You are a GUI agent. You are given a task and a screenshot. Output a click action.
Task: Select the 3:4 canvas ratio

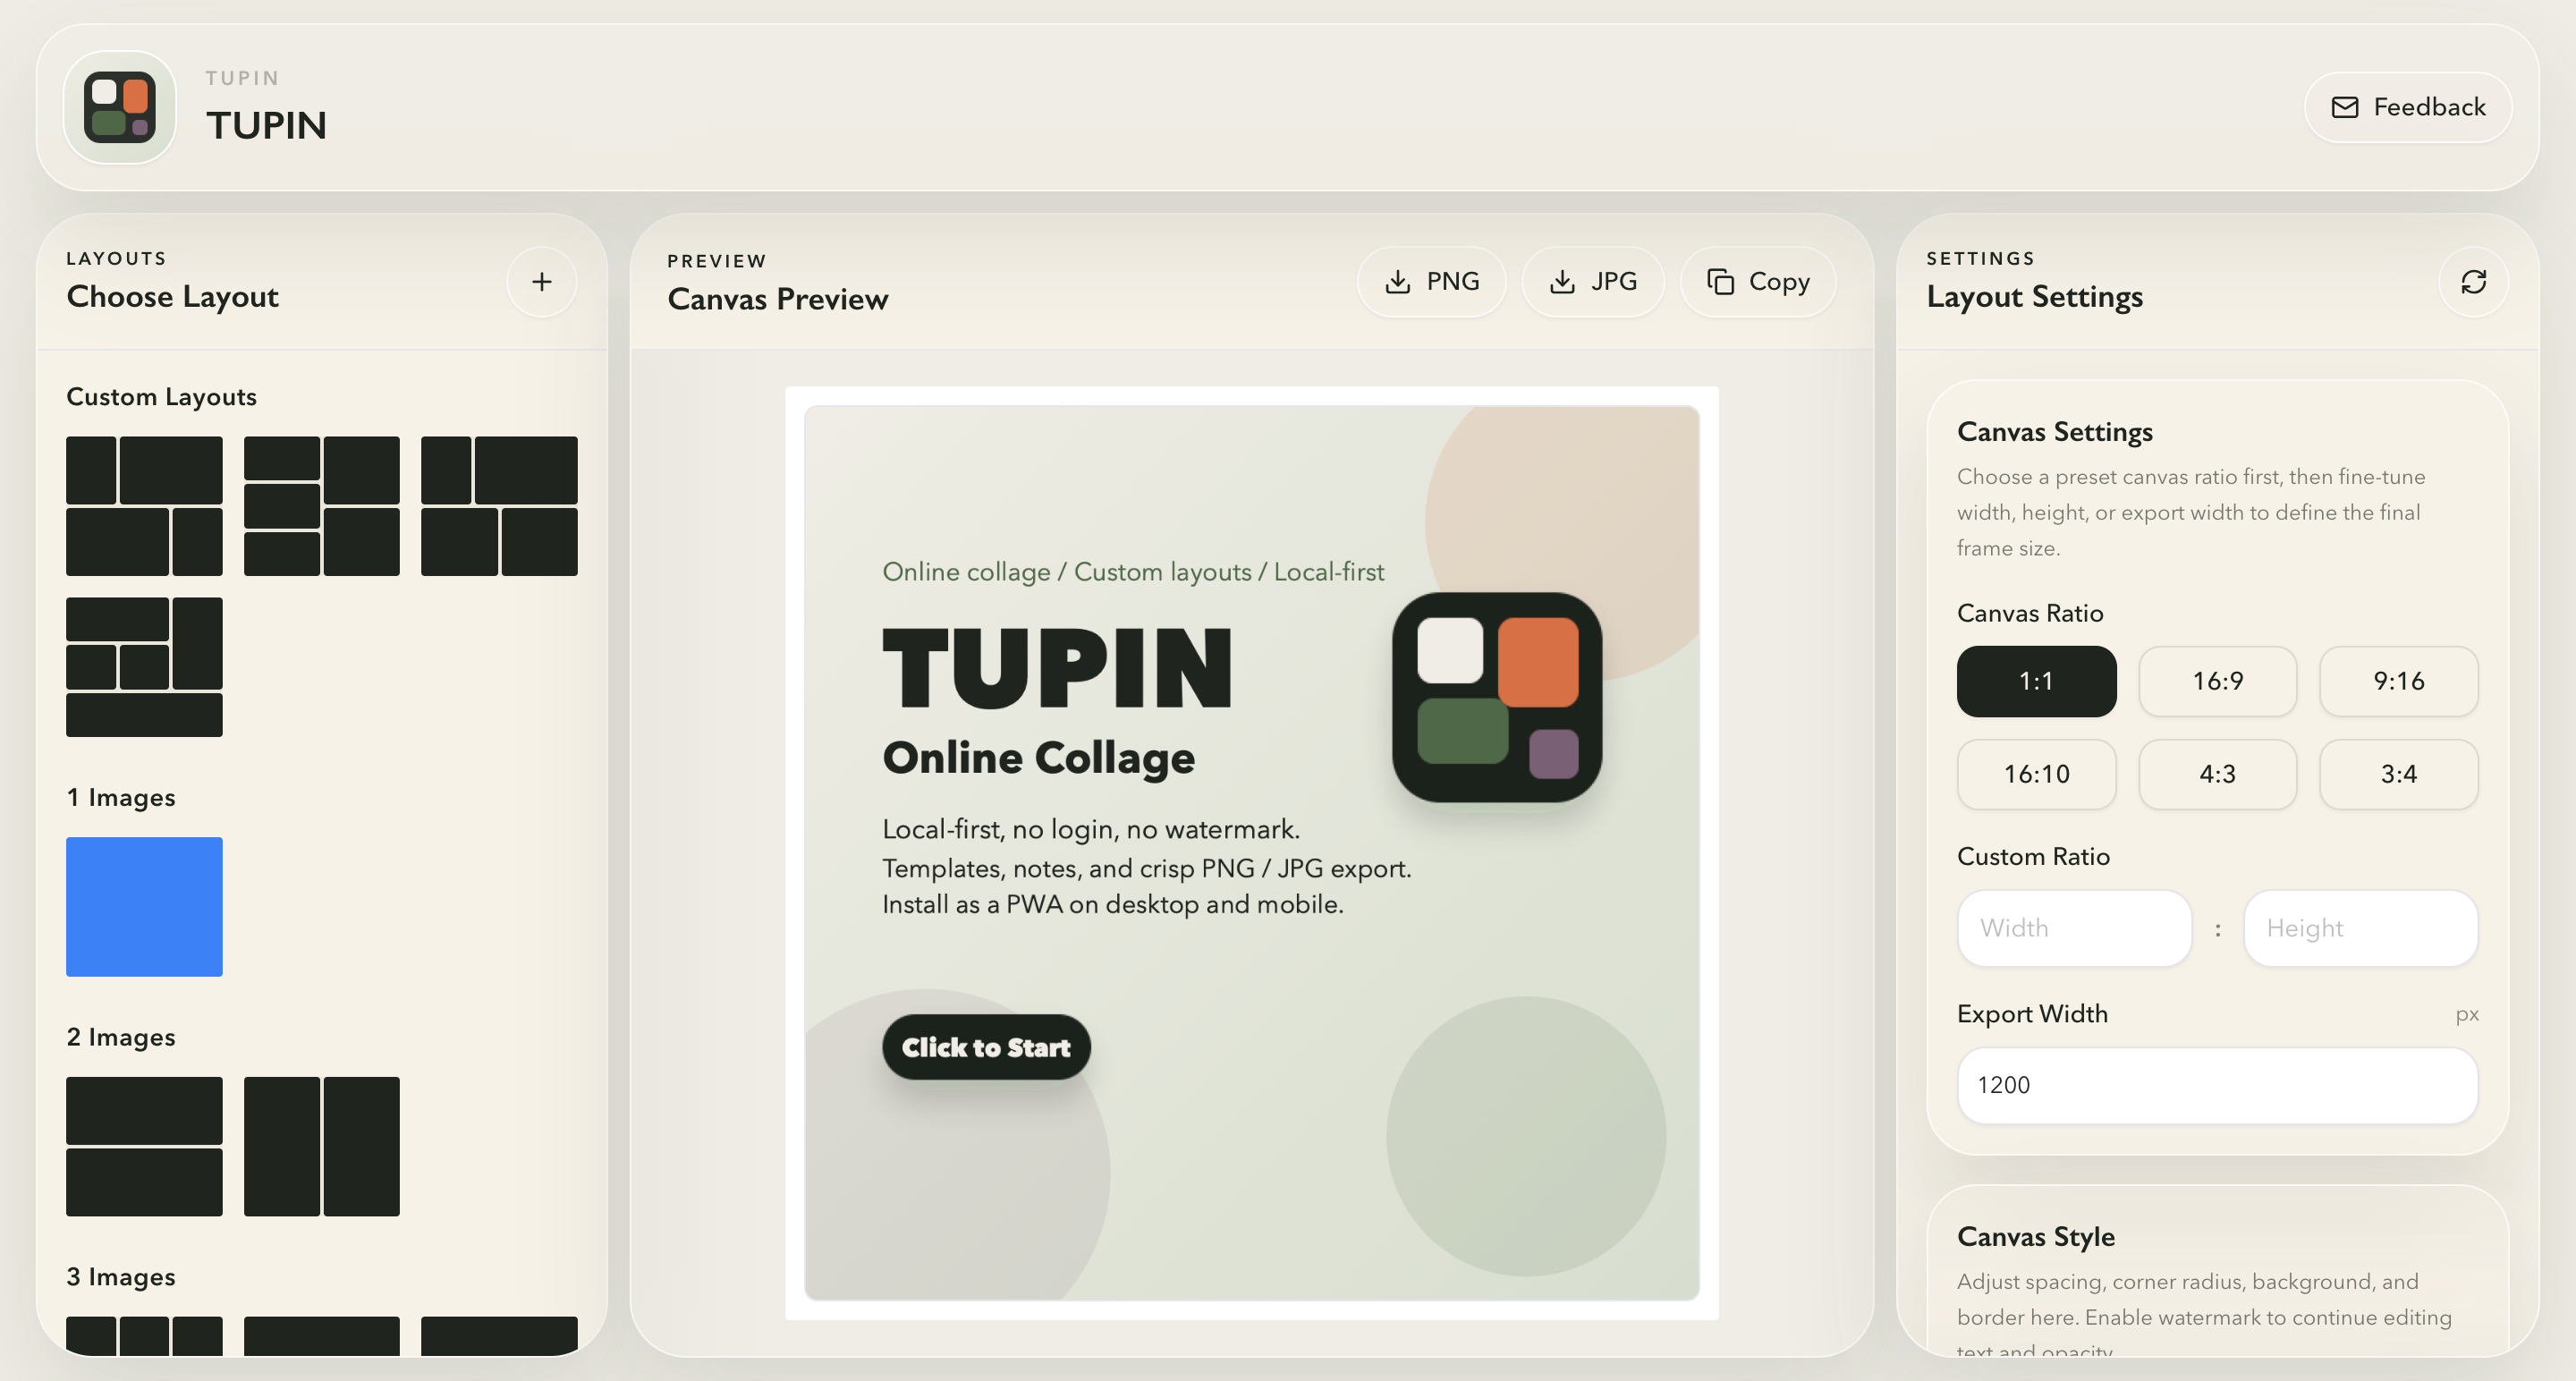[x=2398, y=774]
